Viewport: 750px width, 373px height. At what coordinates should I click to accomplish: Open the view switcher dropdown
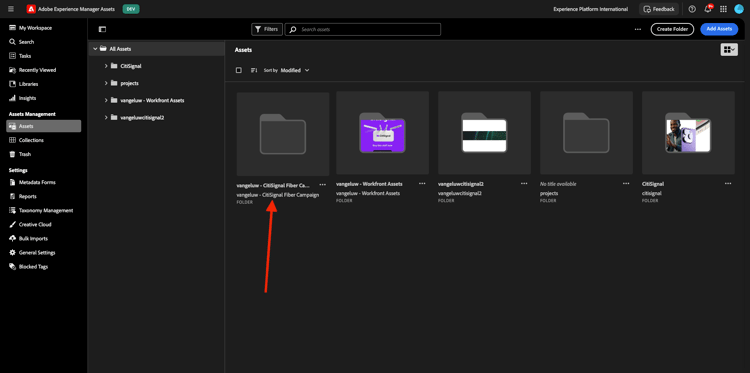[729, 50]
